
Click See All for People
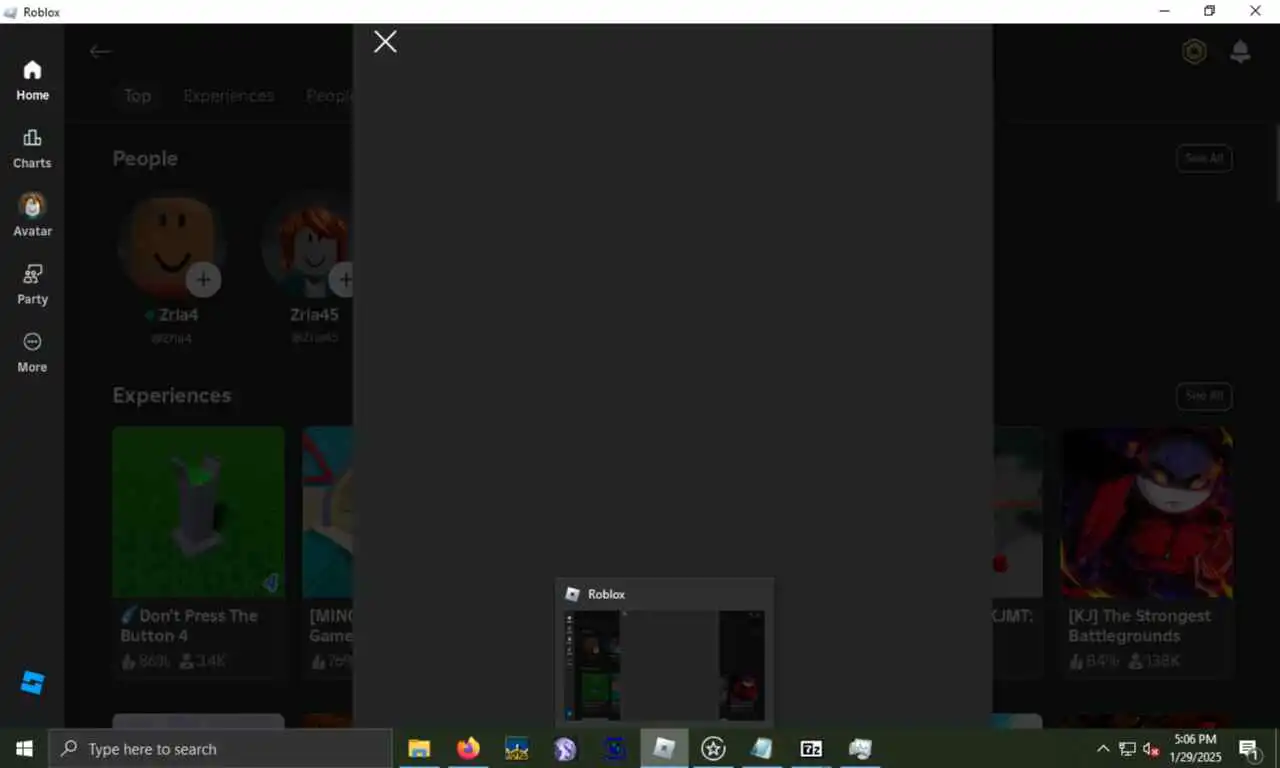(x=1204, y=158)
